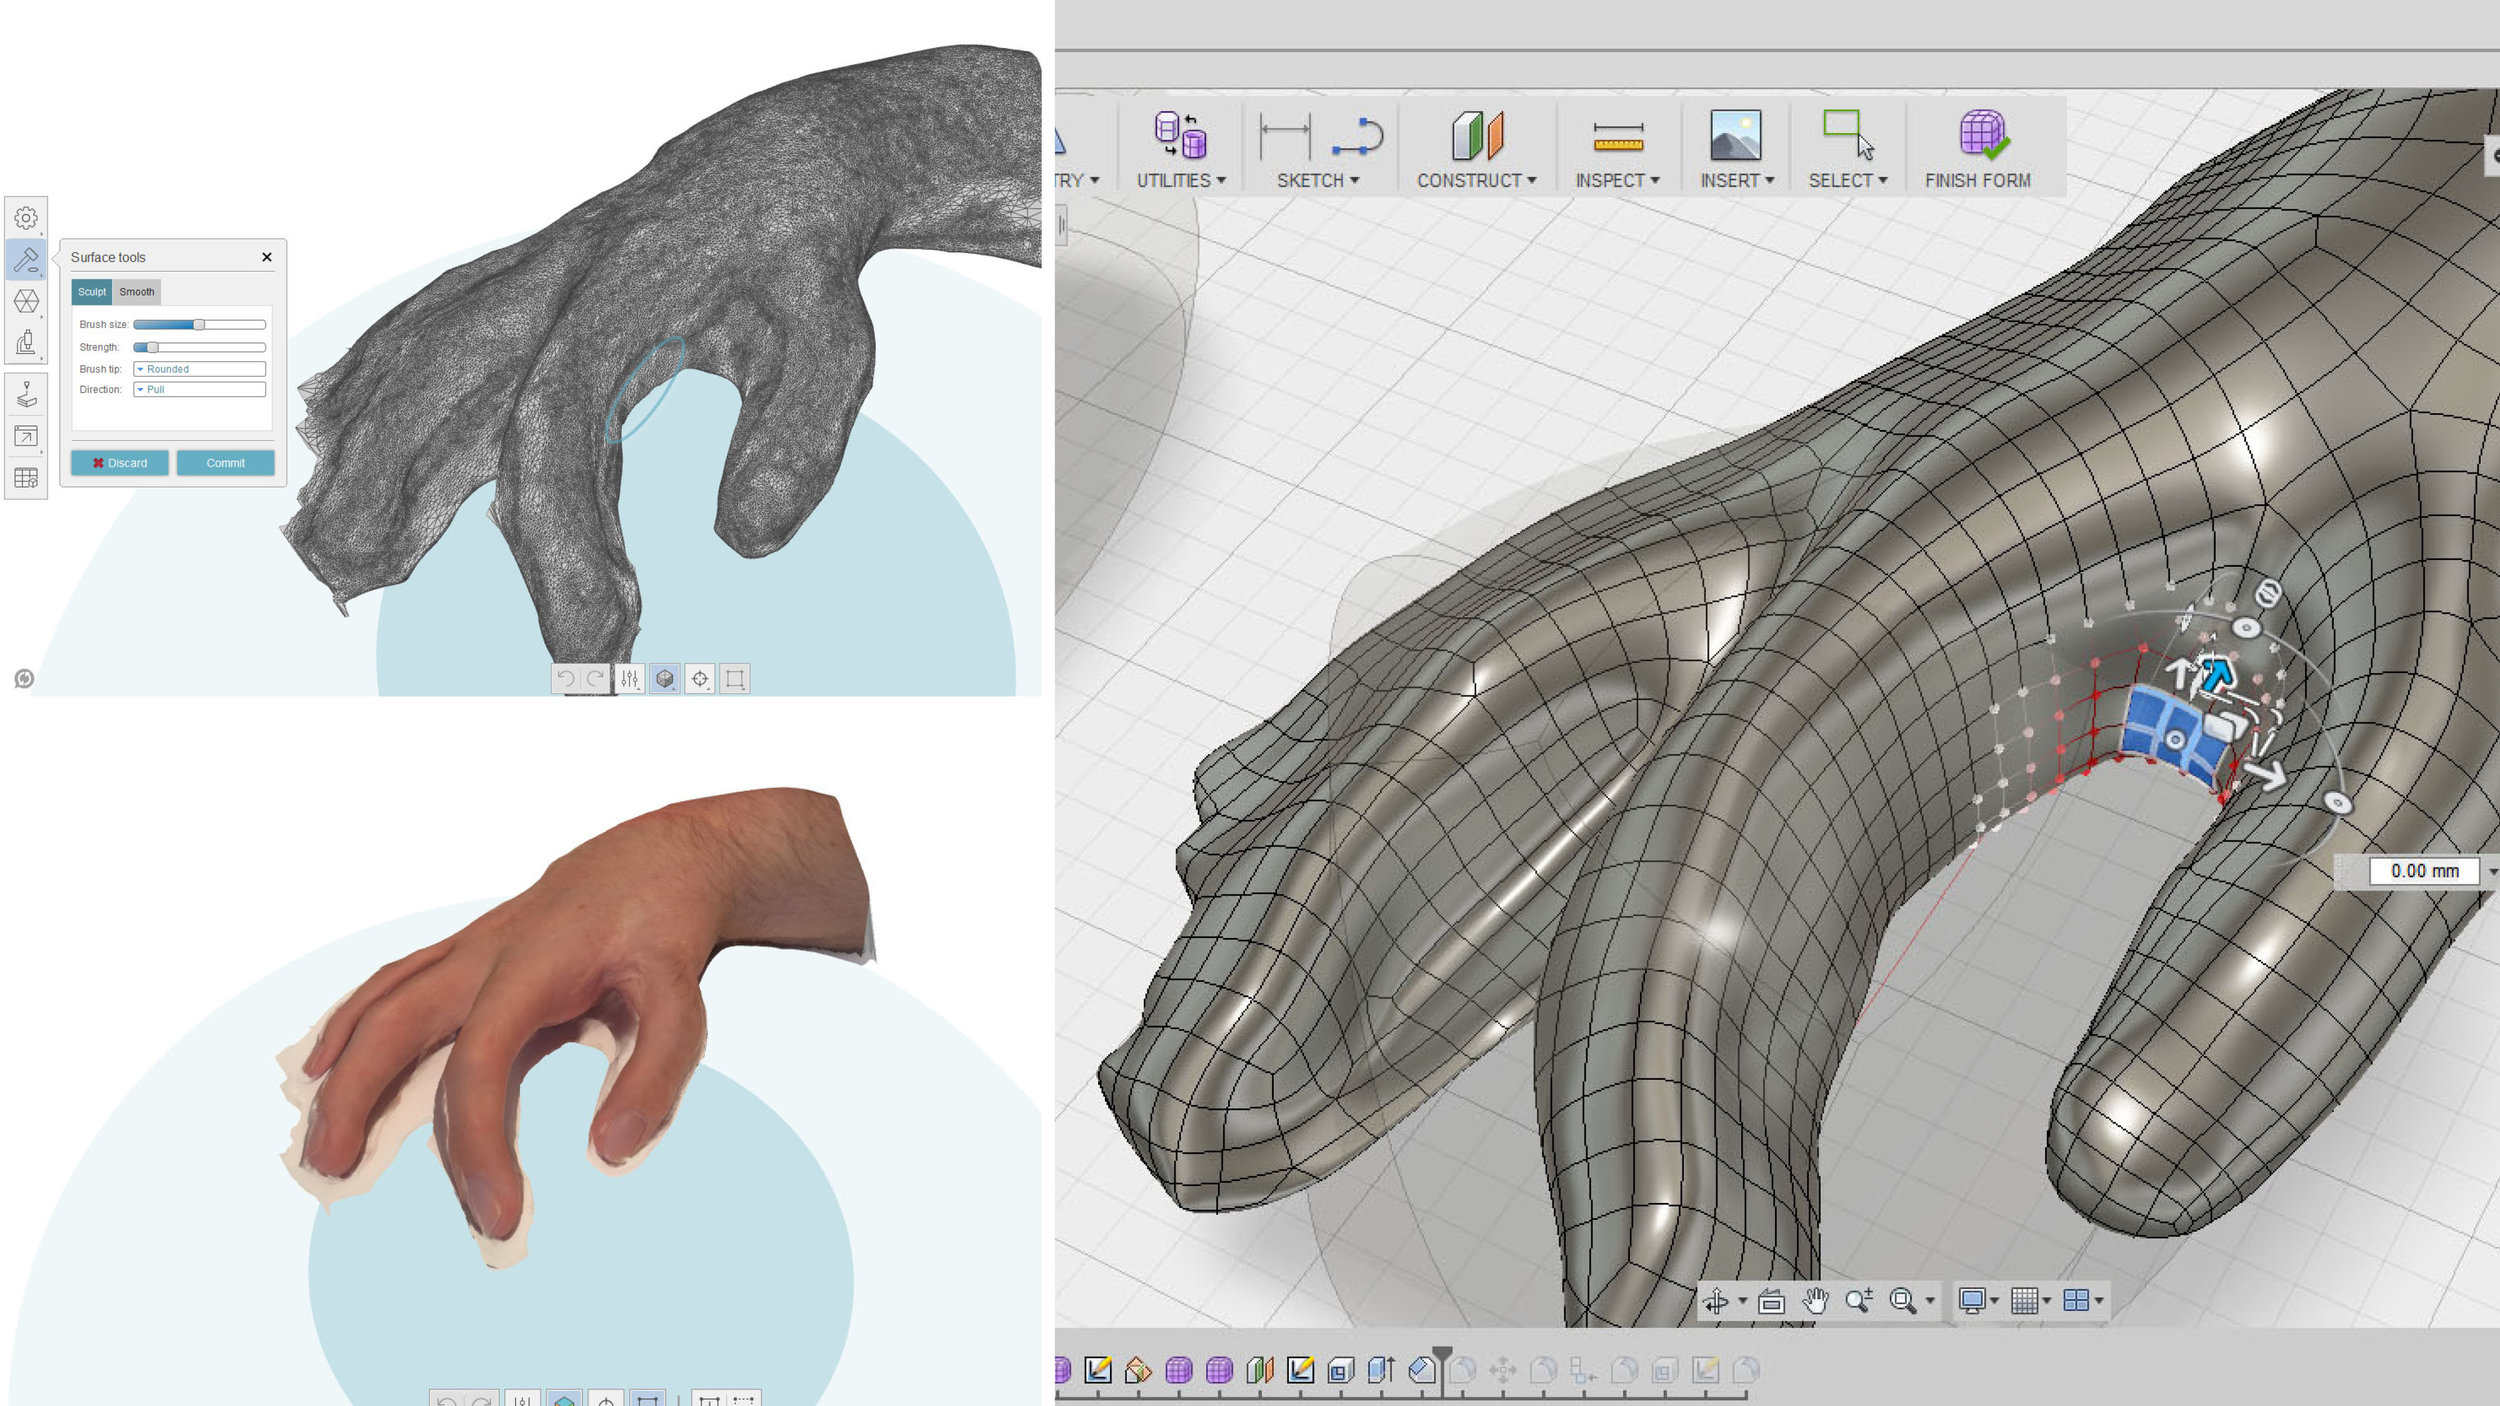Click on the Brush size slider
Image resolution: width=2500 pixels, height=1406 pixels.
199,325
